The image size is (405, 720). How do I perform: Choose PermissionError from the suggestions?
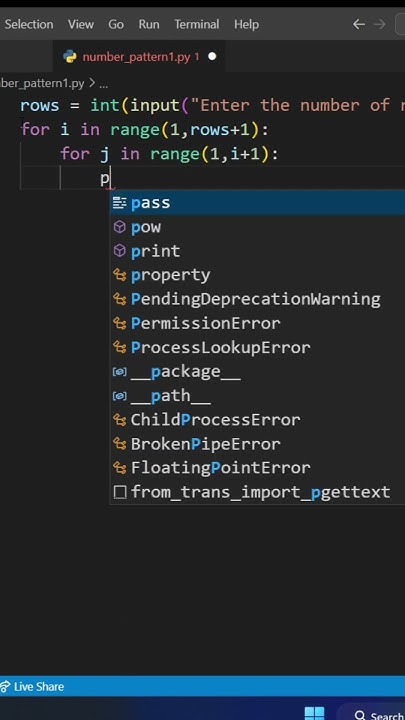click(x=258, y=323)
